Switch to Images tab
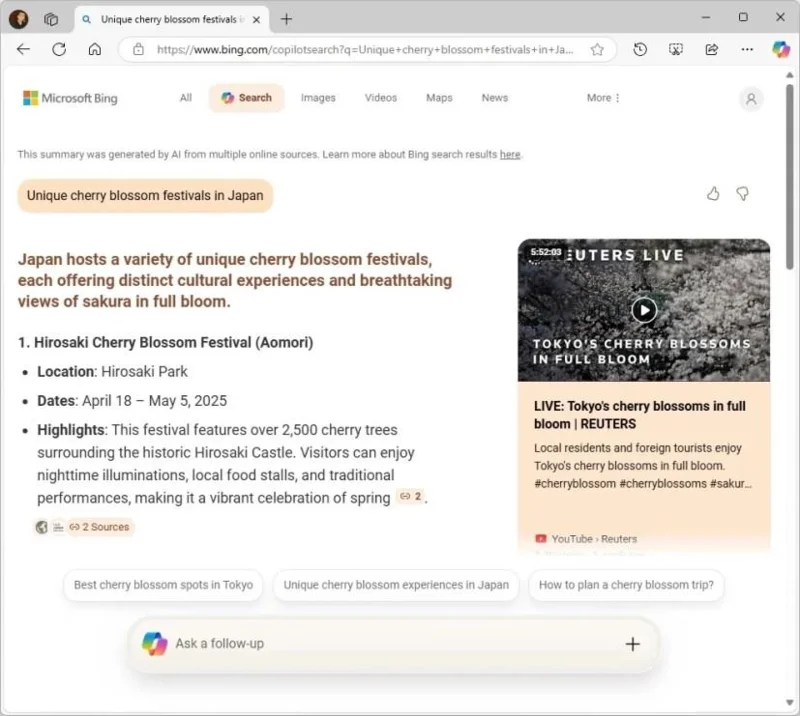This screenshot has height=716, width=800. point(318,97)
